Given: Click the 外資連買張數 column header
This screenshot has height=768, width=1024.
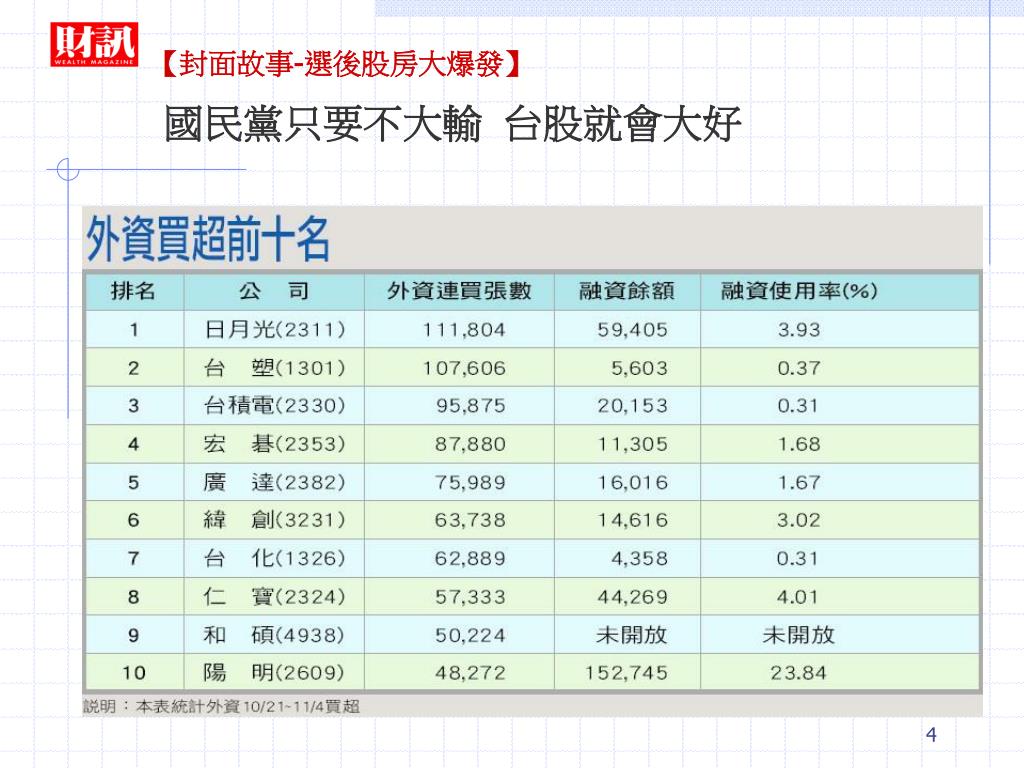Looking at the screenshot, I should coord(459,291).
